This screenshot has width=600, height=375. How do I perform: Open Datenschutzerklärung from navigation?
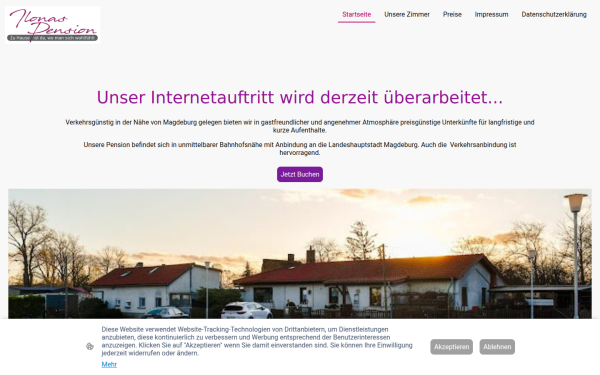click(554, 15)
